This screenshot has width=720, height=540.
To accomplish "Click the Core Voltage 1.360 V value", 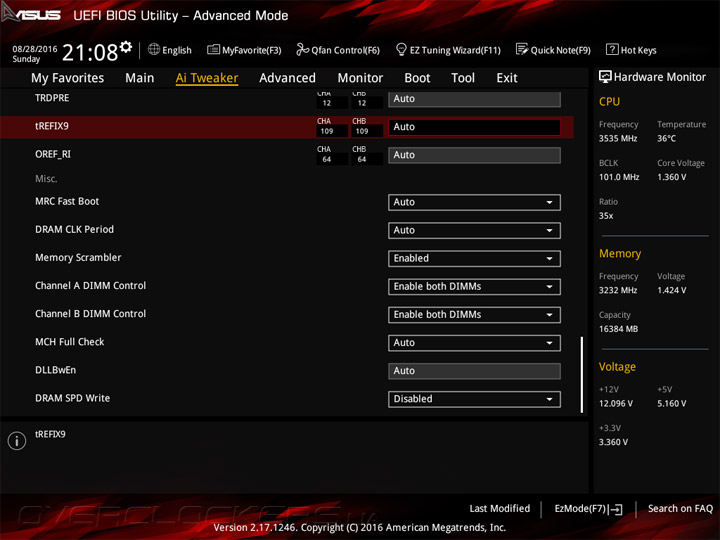I will coord(672,177).
